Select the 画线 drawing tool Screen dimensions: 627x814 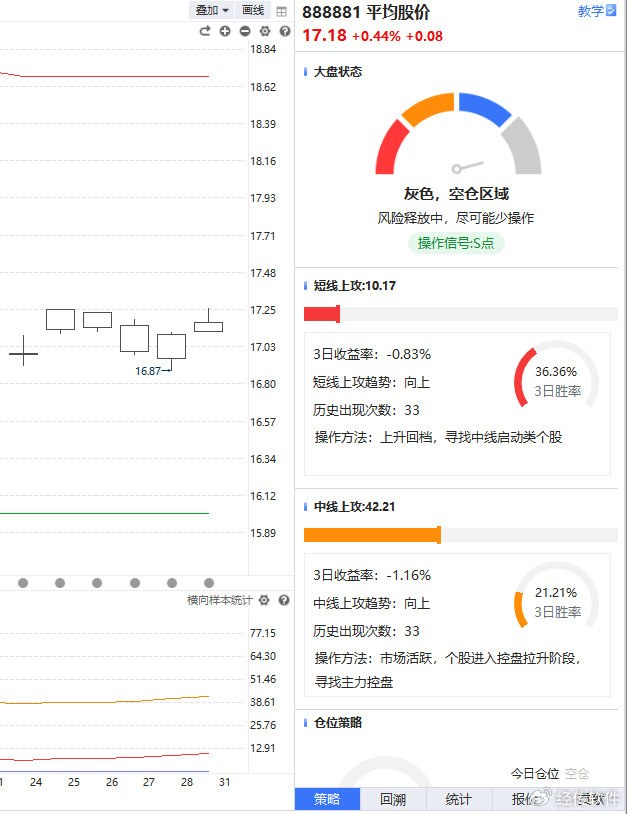click(x=253, y=10)
